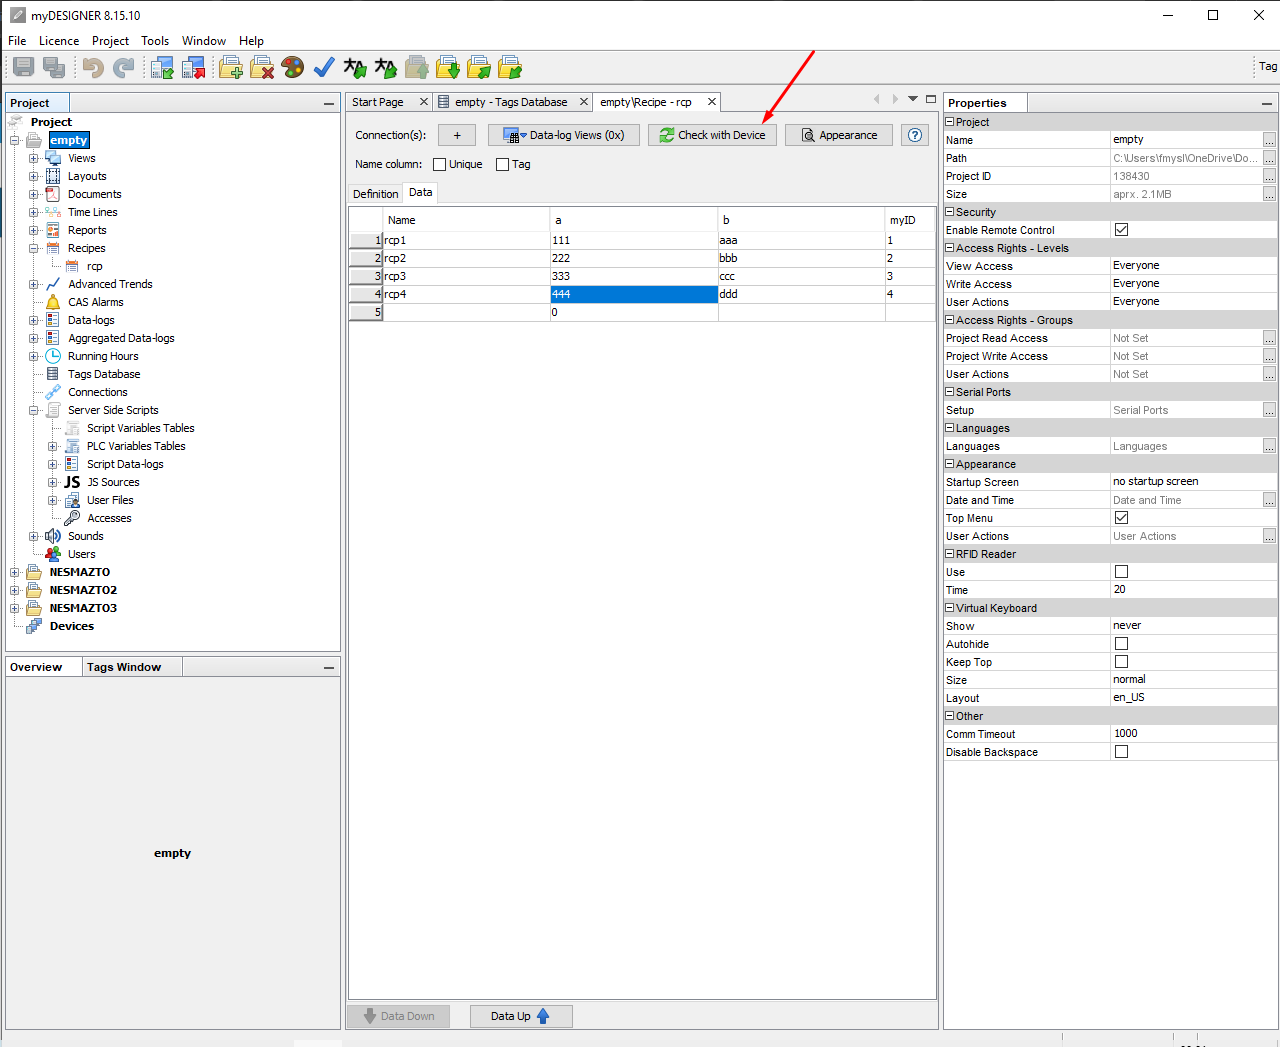Open the Licence menu
The width and height of the screenshot is (1280, 1047).
click(59, 41)
